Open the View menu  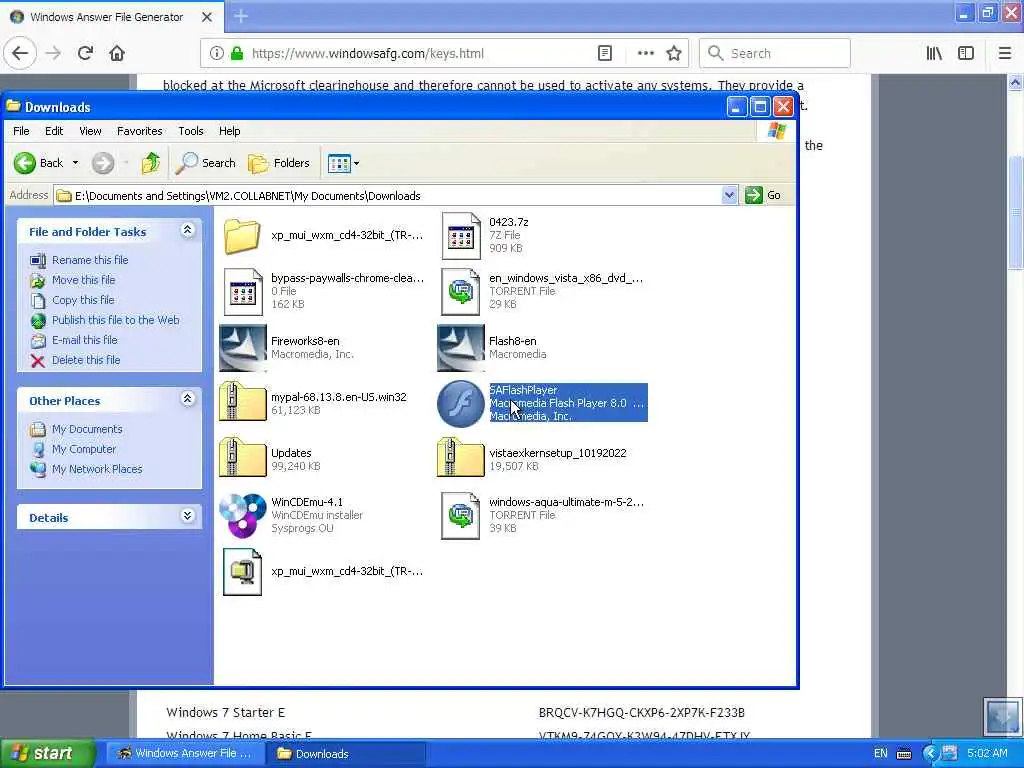(x=90, y=131)
